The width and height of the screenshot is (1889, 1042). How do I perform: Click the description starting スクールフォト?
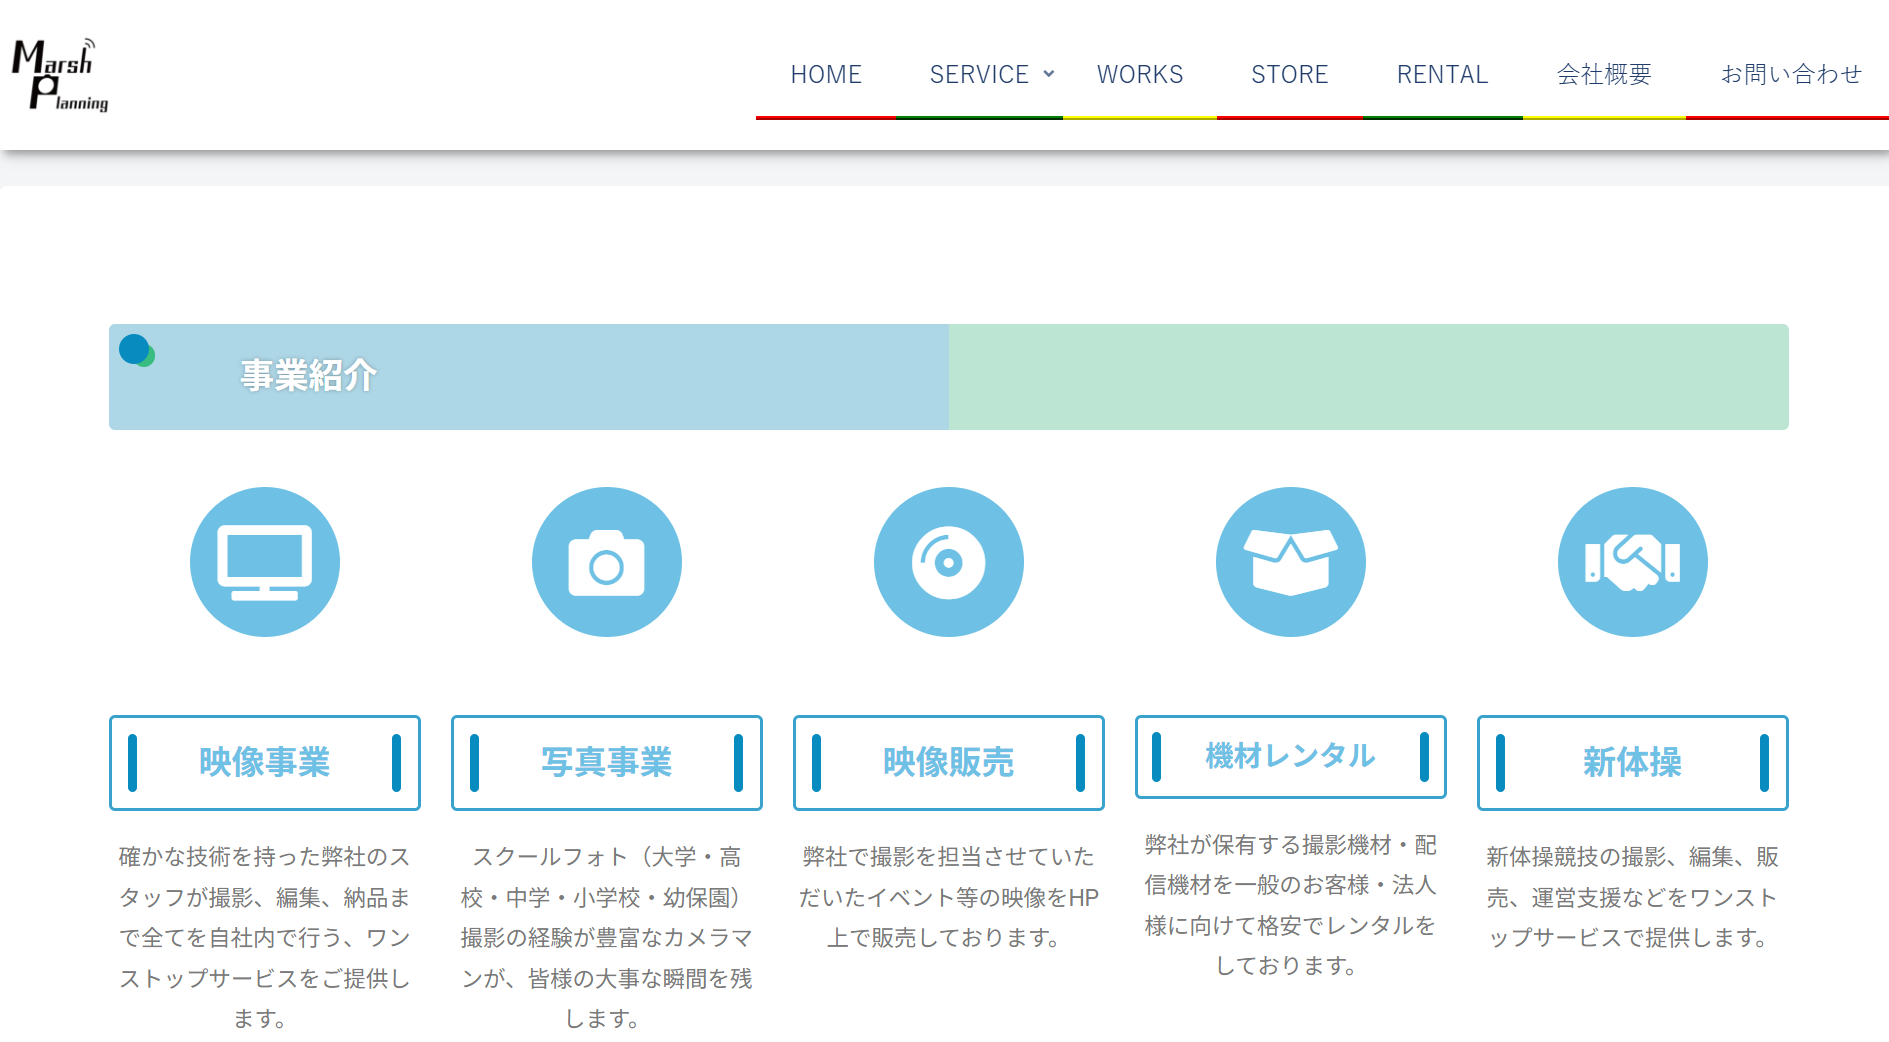[607, 938]
